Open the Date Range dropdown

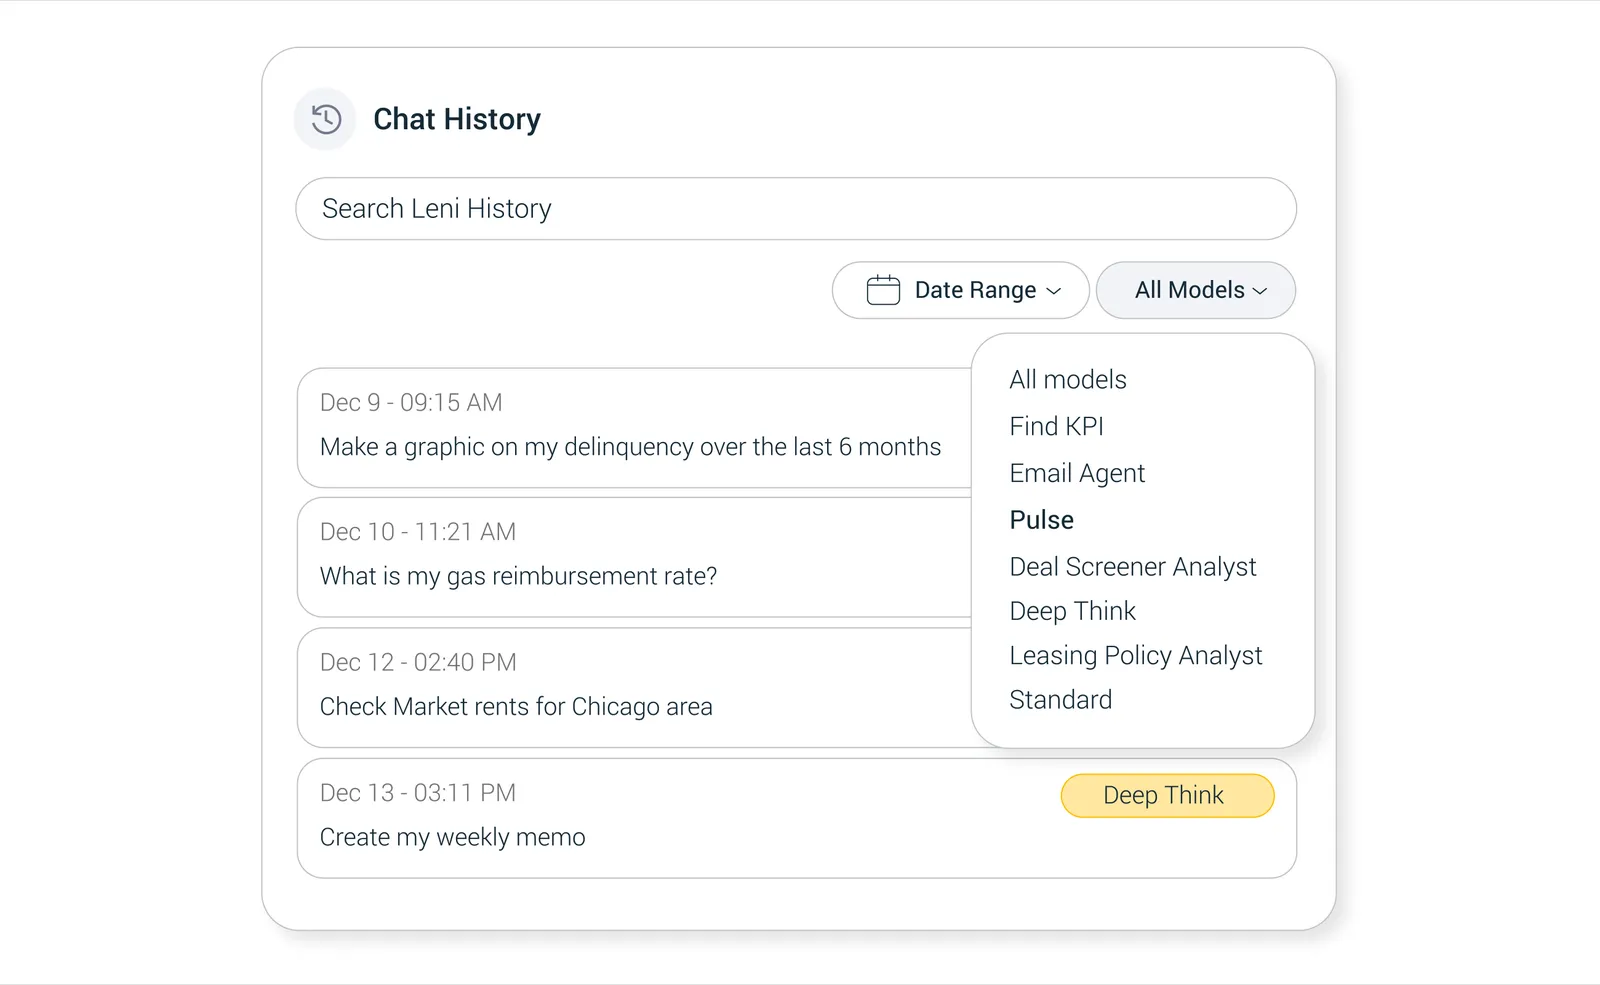click(x=960, y=290)
